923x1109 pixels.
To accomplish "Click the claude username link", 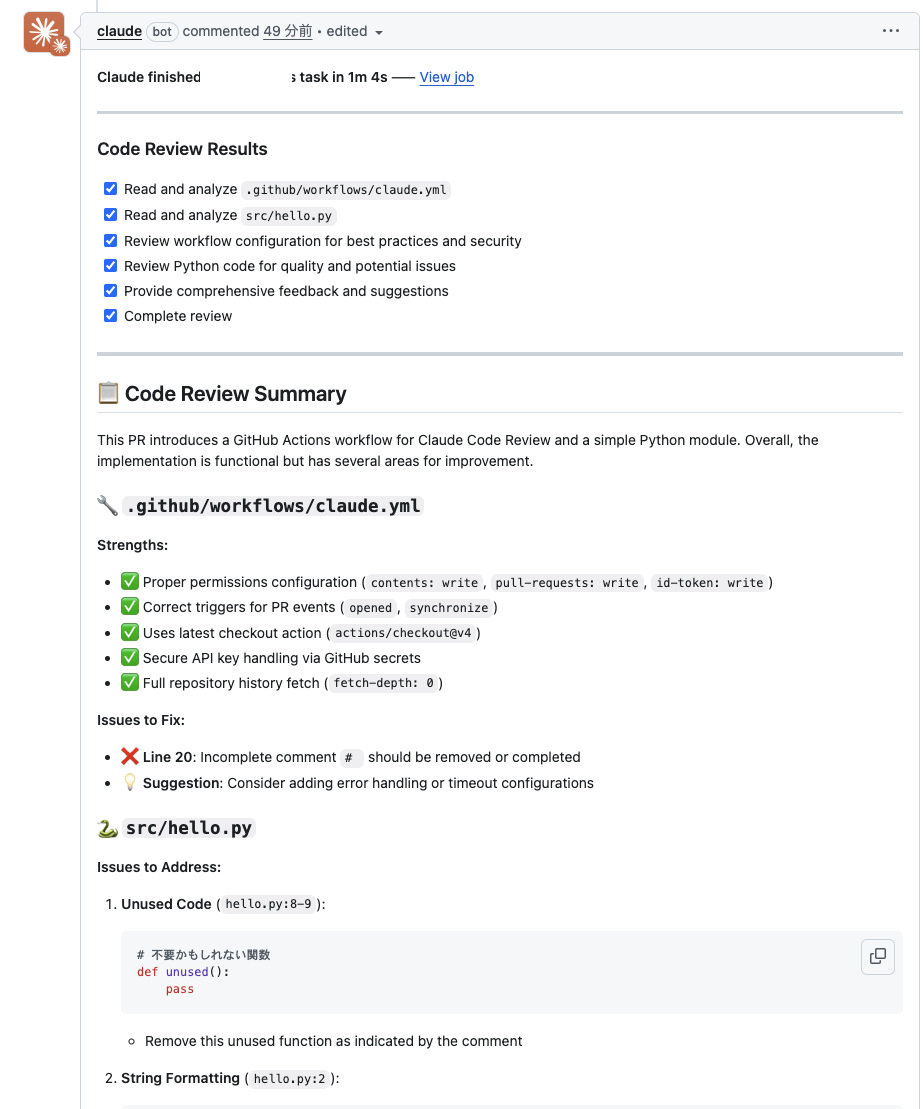I will [118, 31].
